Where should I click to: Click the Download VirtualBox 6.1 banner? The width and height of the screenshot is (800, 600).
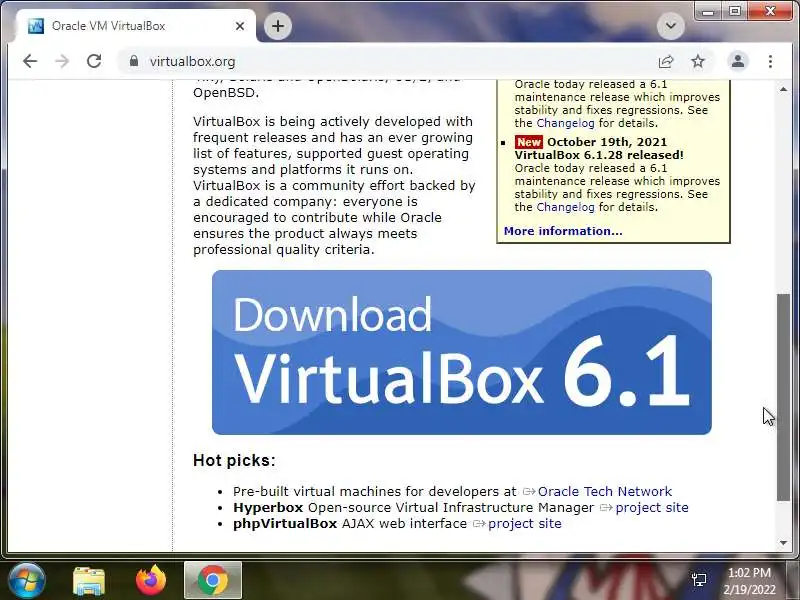(462, 353)
